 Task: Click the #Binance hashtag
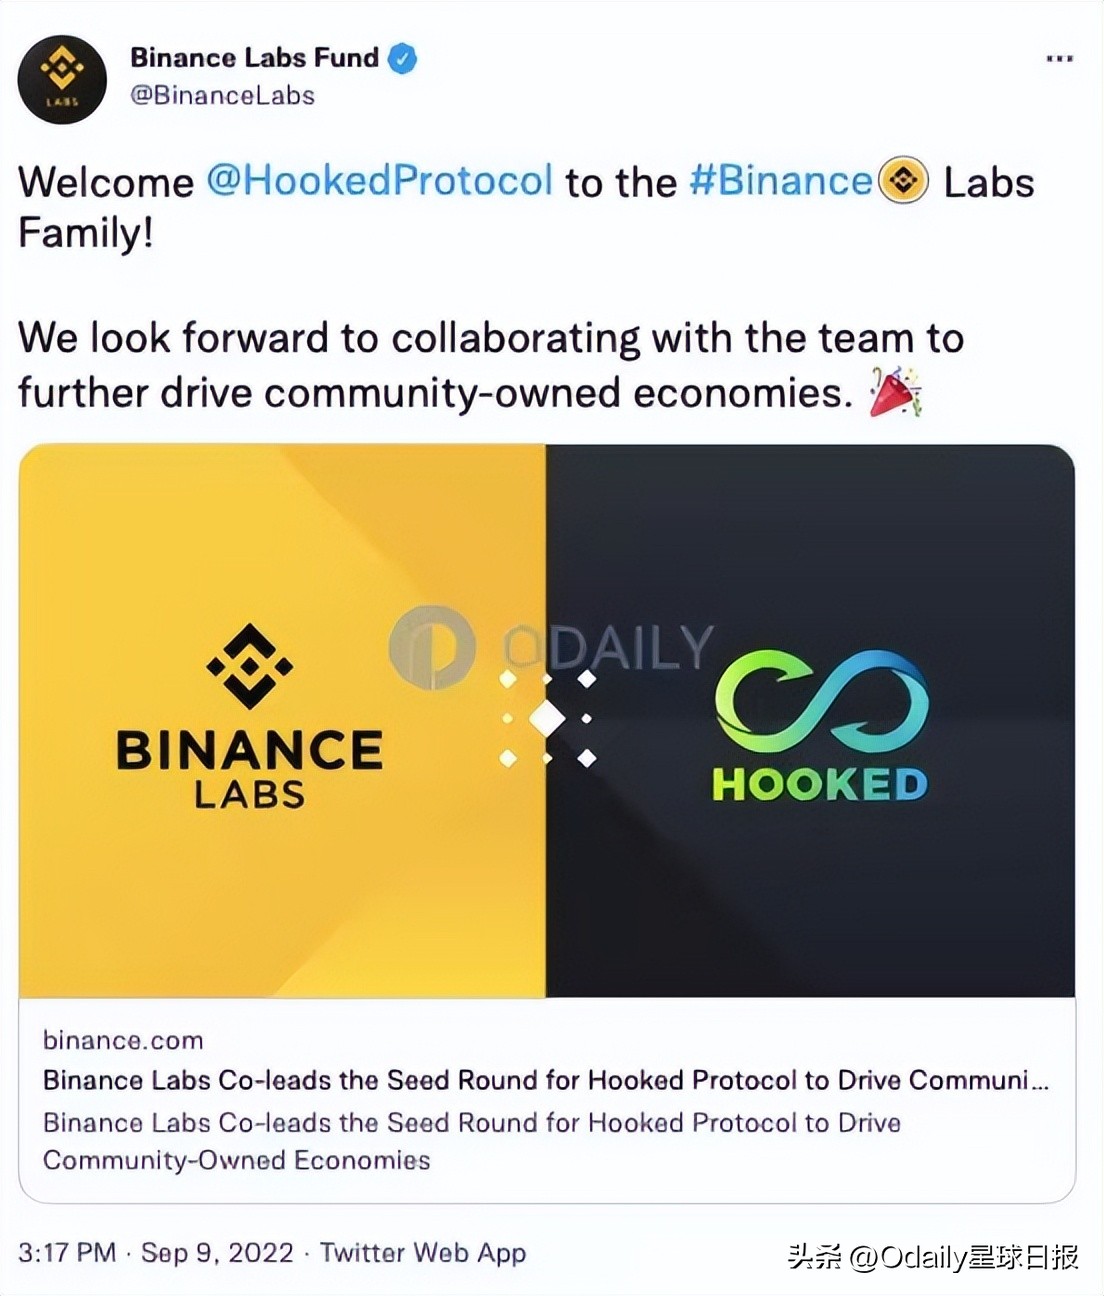coord(781,181)
